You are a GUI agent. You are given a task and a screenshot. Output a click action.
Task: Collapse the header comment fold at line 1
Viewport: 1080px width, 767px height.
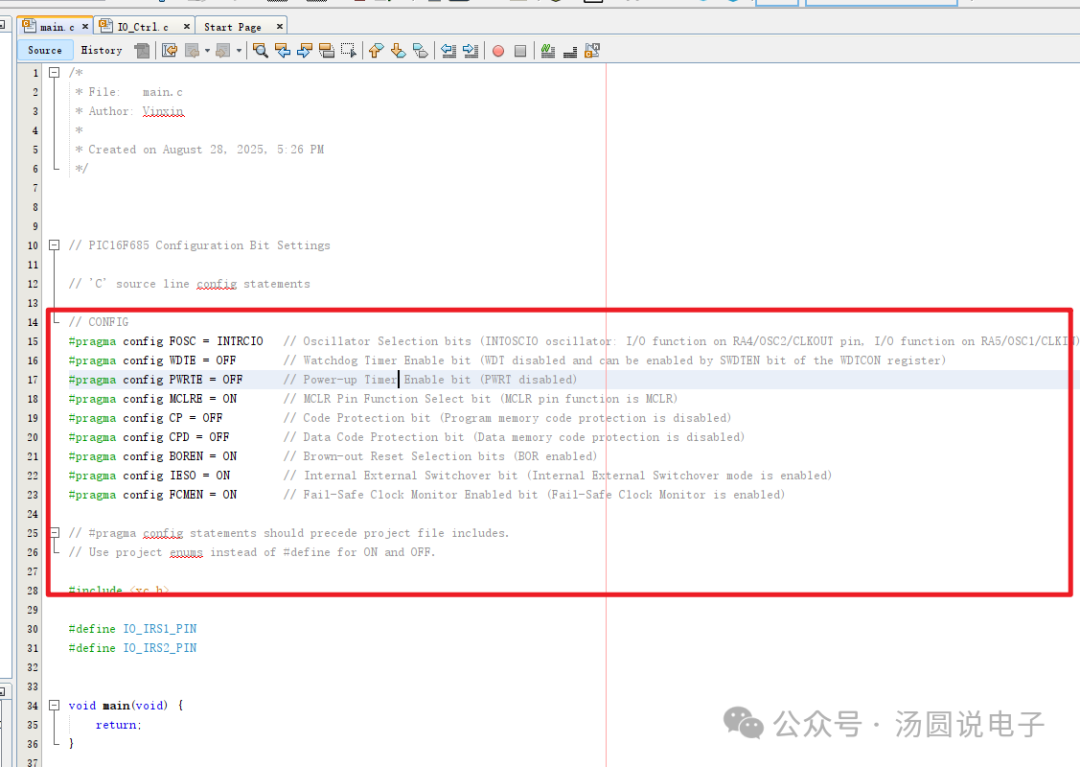(54, 72)
